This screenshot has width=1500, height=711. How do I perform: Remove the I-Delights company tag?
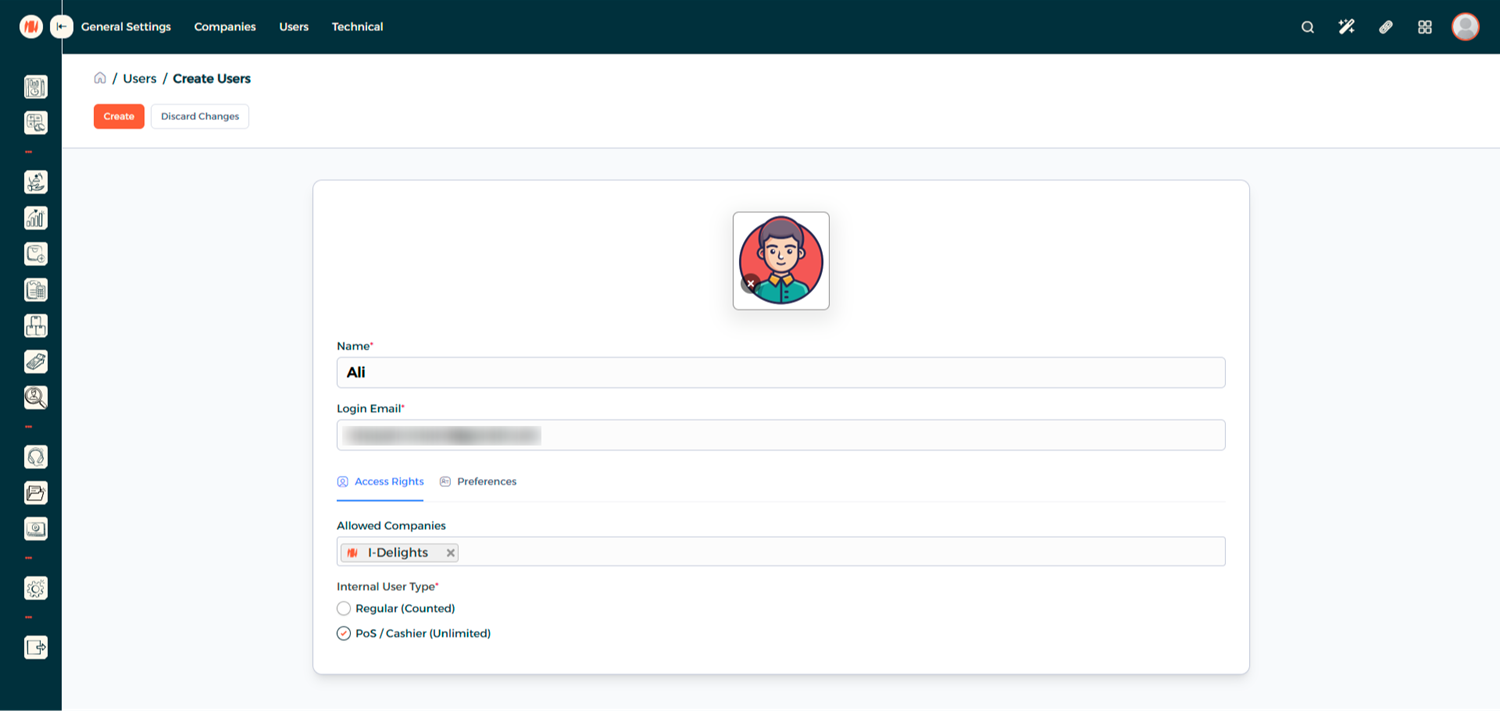click(451, 553)
